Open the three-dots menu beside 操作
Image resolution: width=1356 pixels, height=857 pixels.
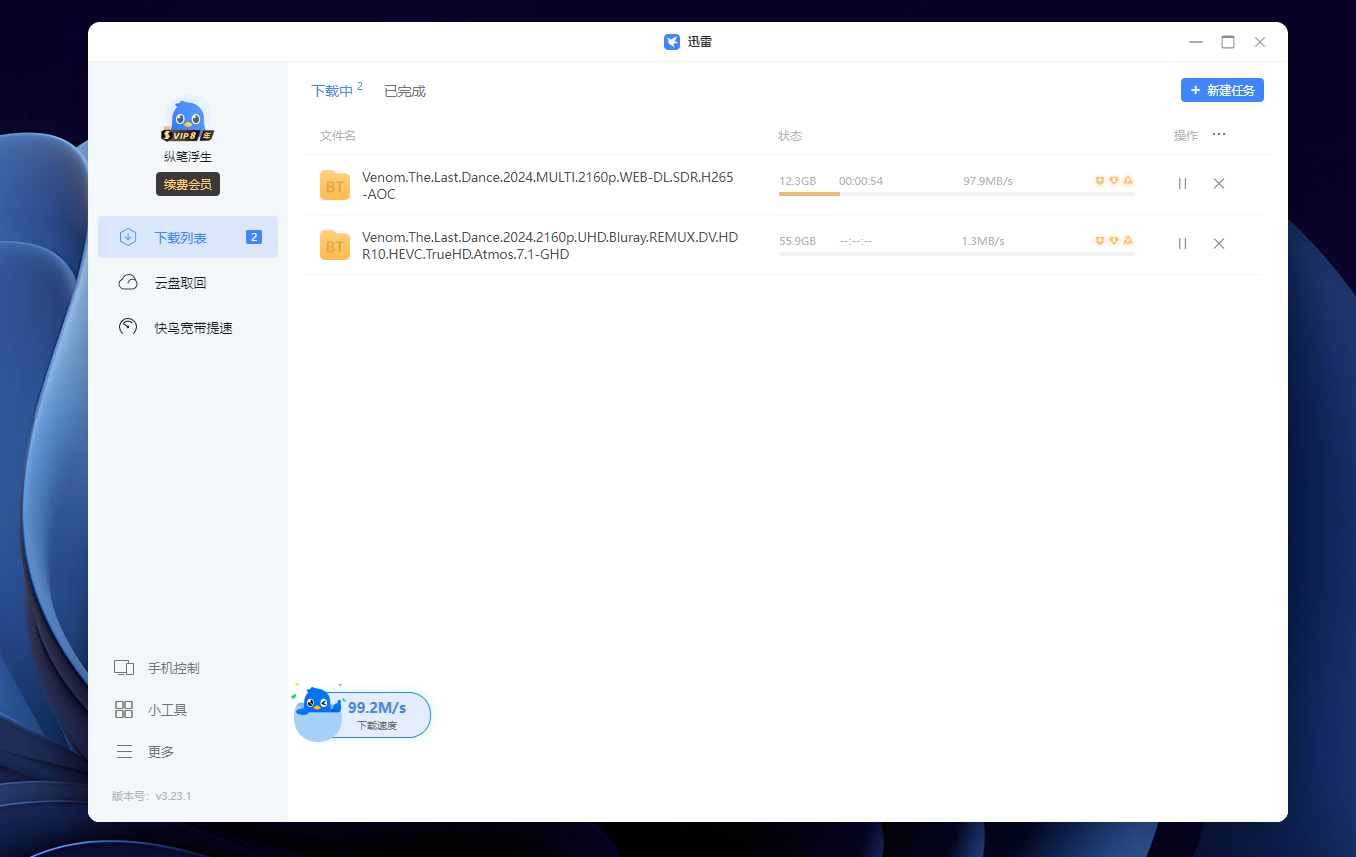1219,134
